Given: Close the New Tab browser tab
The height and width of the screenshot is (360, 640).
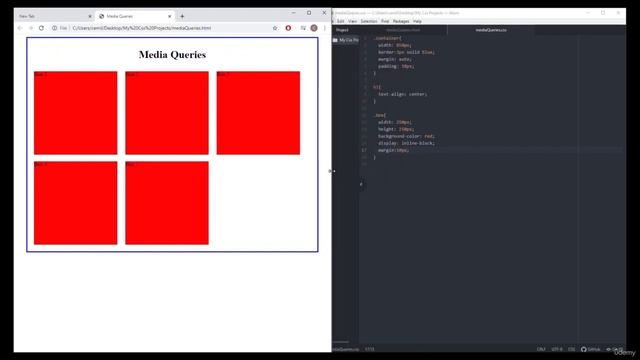Looking at the screenshot, I should pos(90,16).
